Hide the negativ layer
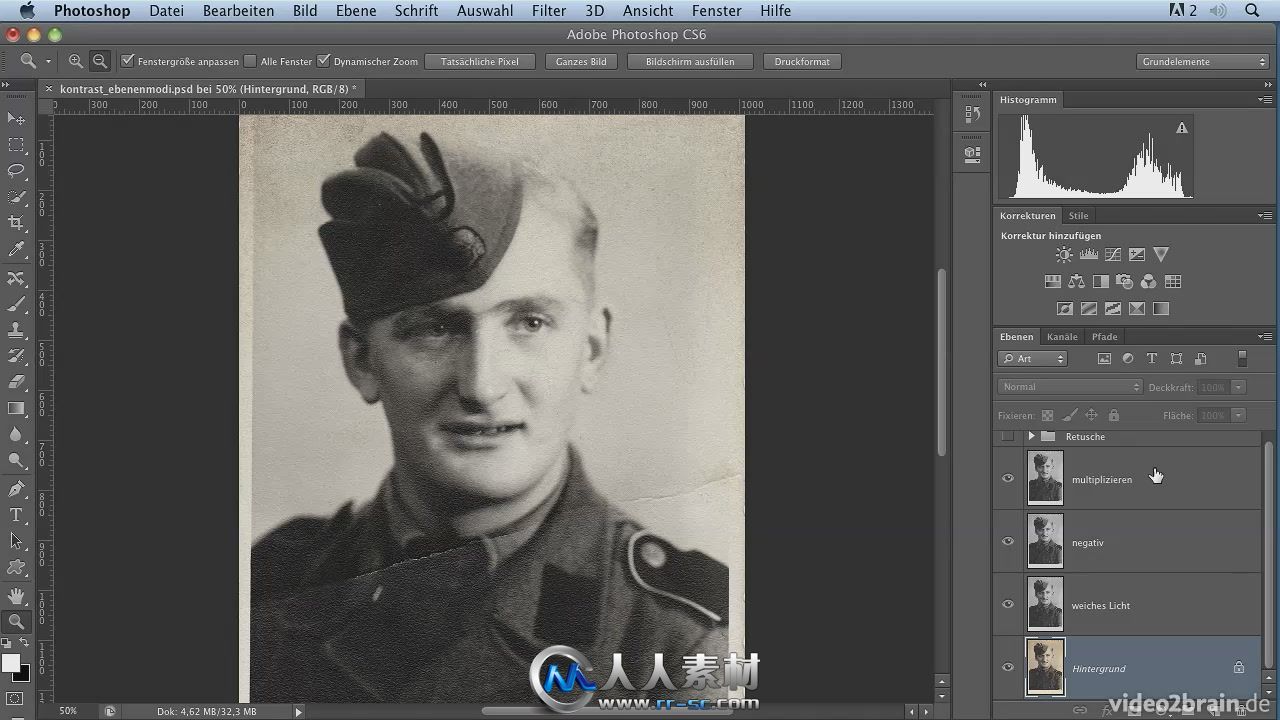 pos(1008,541)
